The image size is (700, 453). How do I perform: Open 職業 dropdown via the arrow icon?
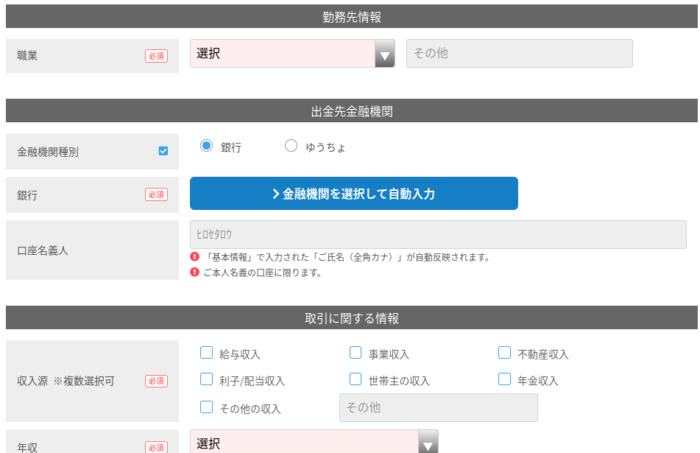click(385, 54)
